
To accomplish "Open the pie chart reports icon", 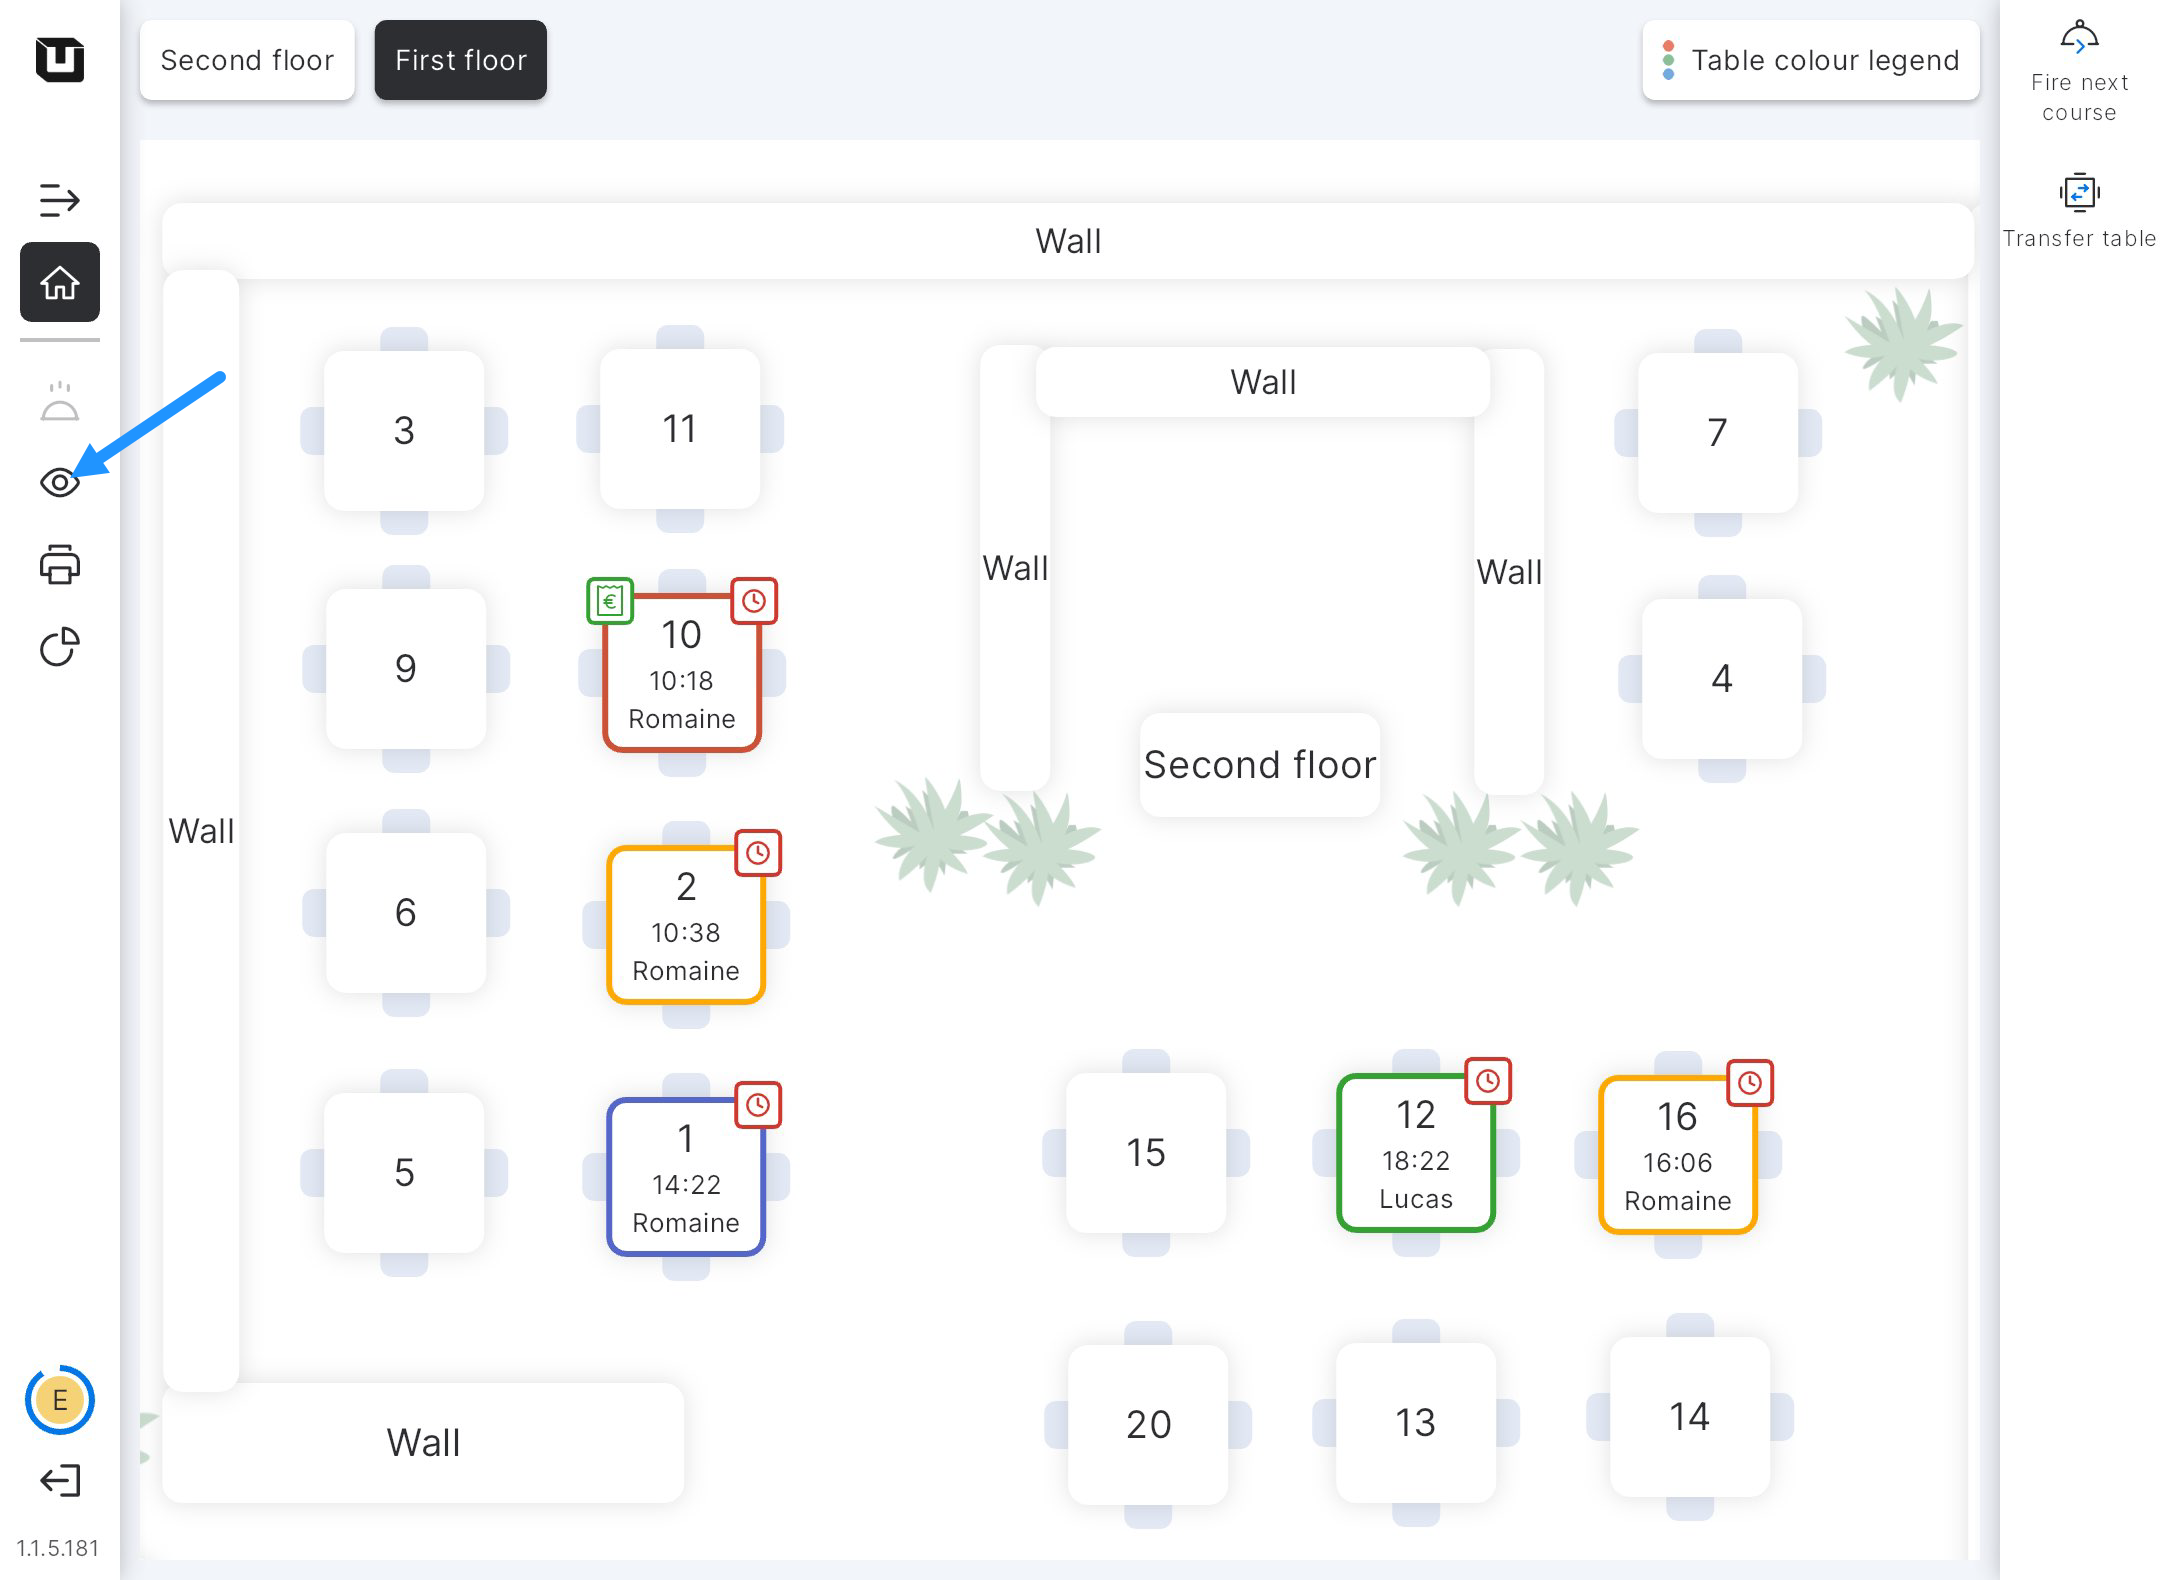I will (60, 647).
